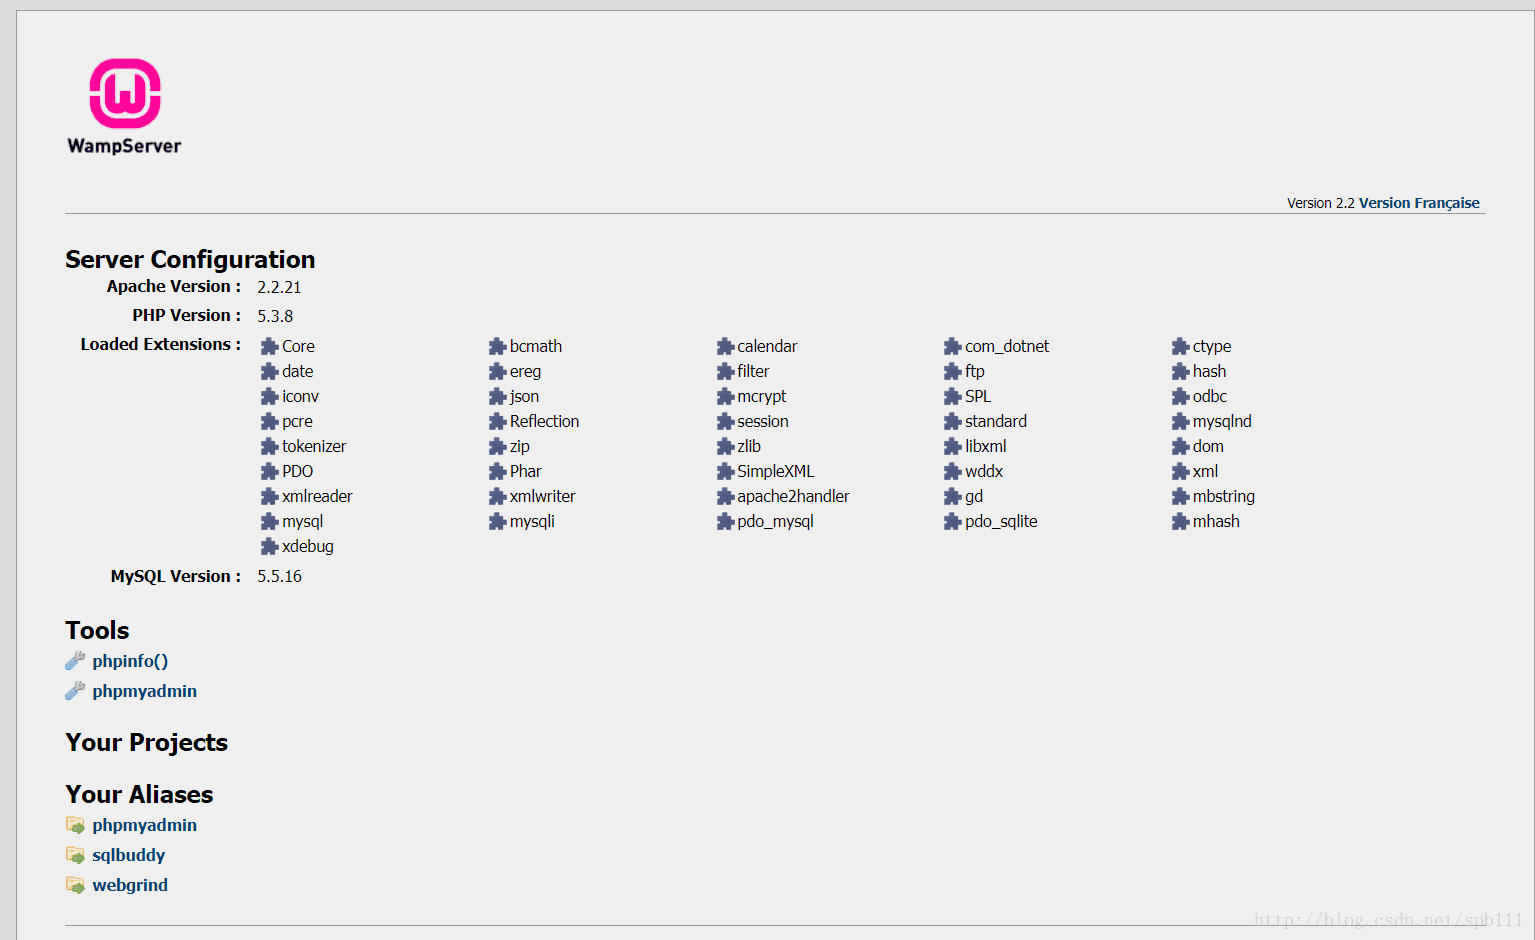Click the Your Projects heading
Screen dimensions: 1535x940
[146, 743]
